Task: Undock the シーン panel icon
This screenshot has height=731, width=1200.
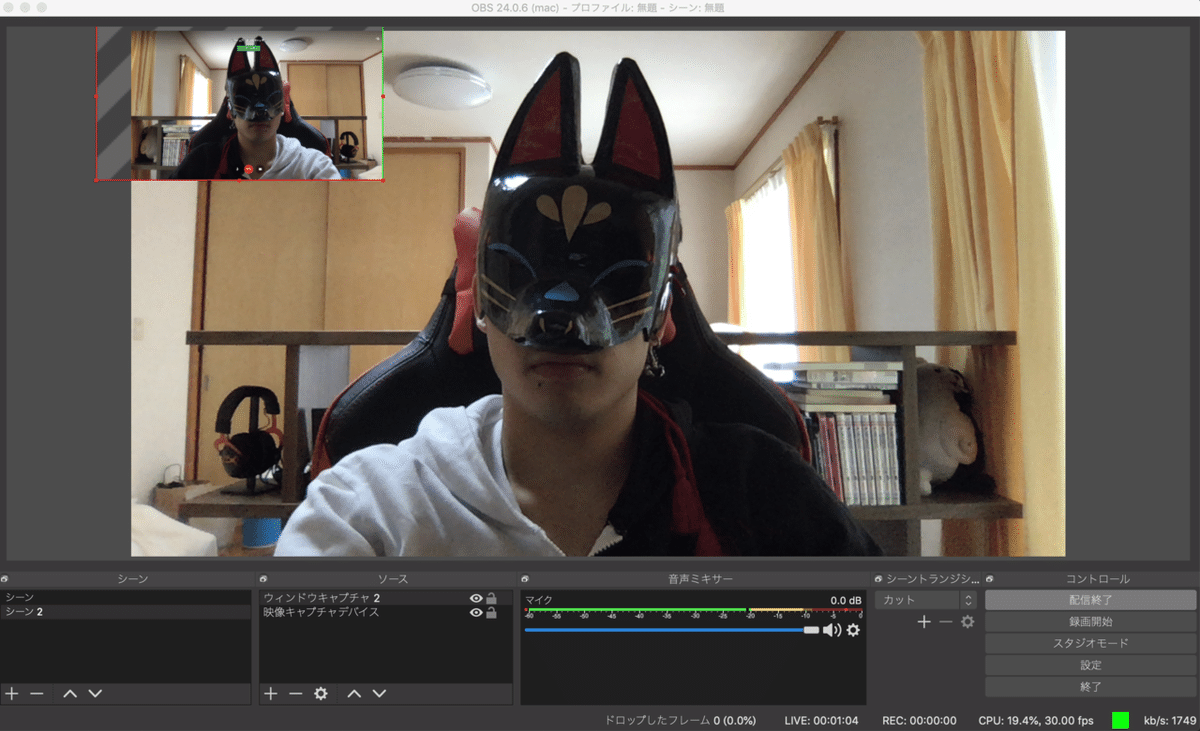Action: pyautogui.click(x=5, y=579)
